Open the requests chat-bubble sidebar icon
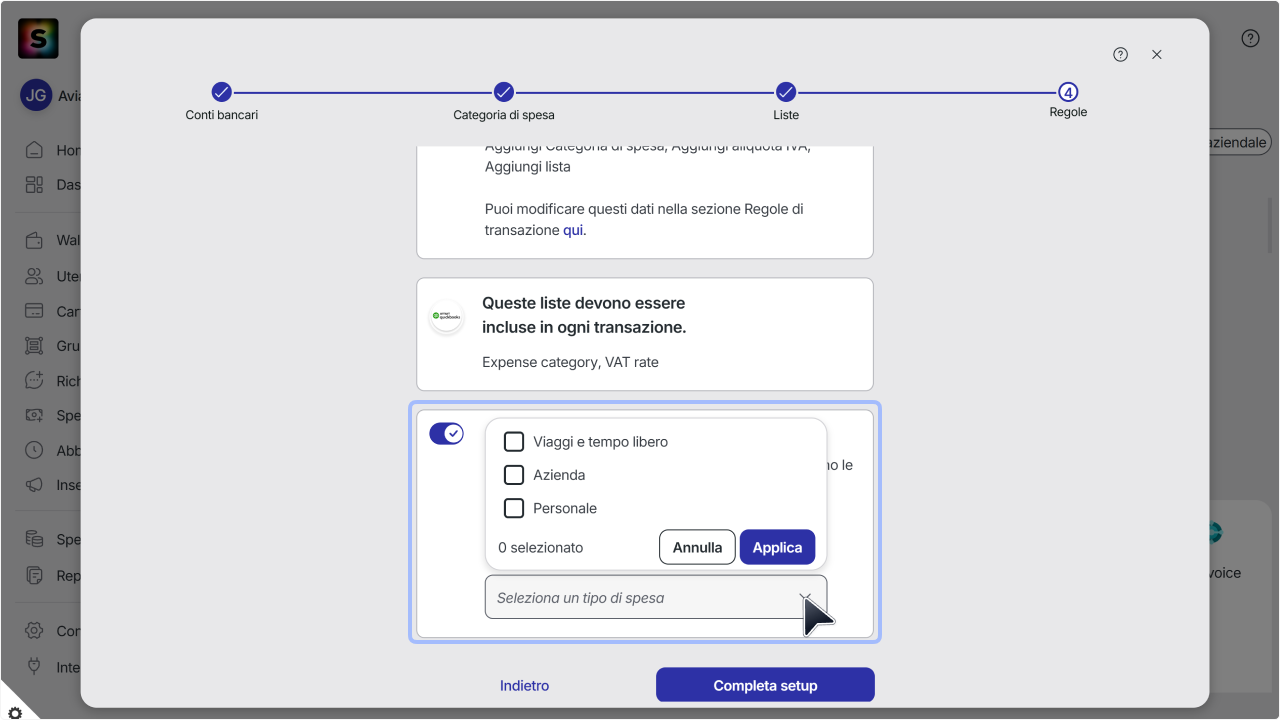Viewport: 1280px width, 720px height. click(35, 381)
